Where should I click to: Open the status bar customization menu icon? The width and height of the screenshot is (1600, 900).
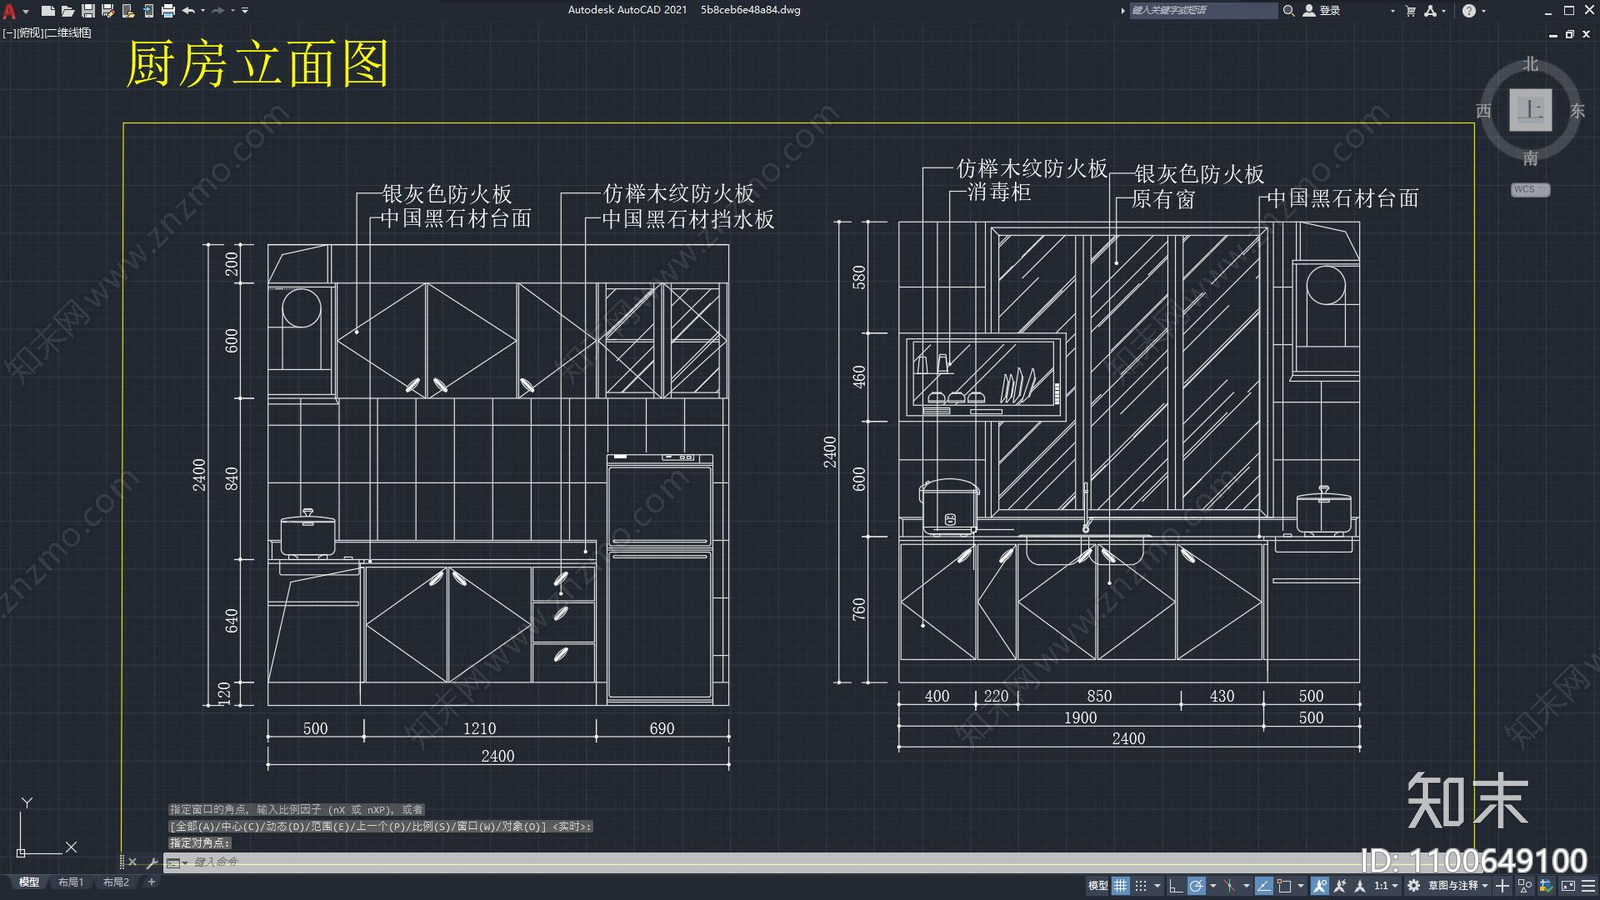tap(1589, 885)
